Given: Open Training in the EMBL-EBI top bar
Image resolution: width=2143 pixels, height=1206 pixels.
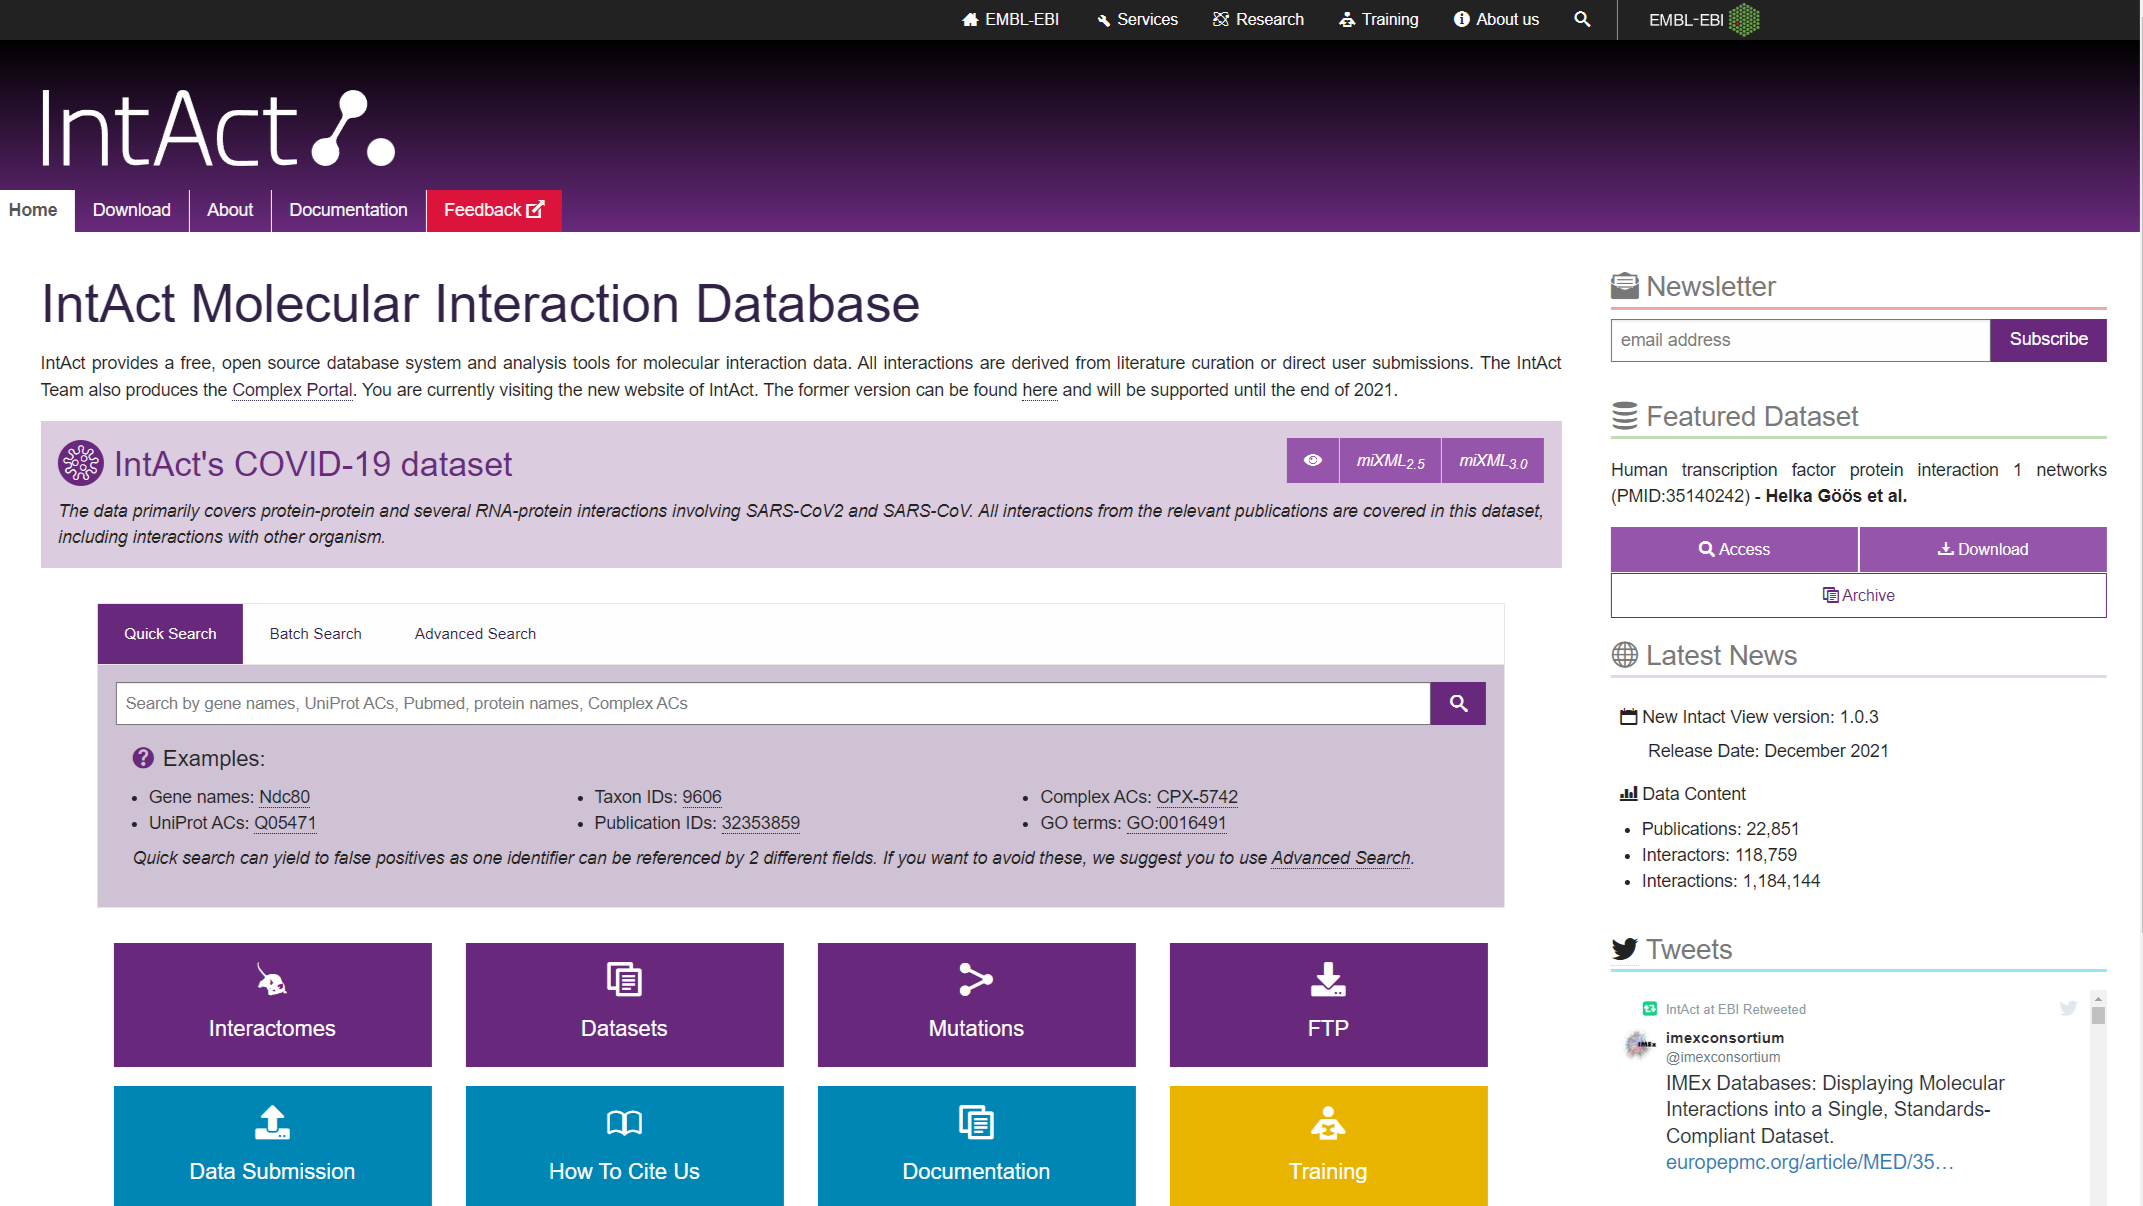Looking at the screenshot, I should [1379, 19].
